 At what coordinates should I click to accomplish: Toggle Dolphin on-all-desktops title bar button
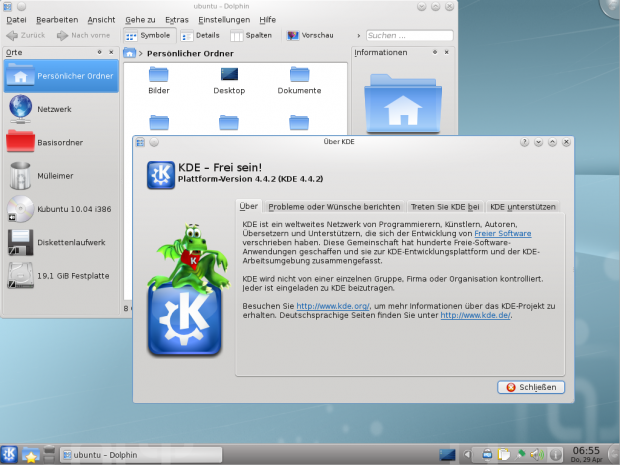click(22, 6)
